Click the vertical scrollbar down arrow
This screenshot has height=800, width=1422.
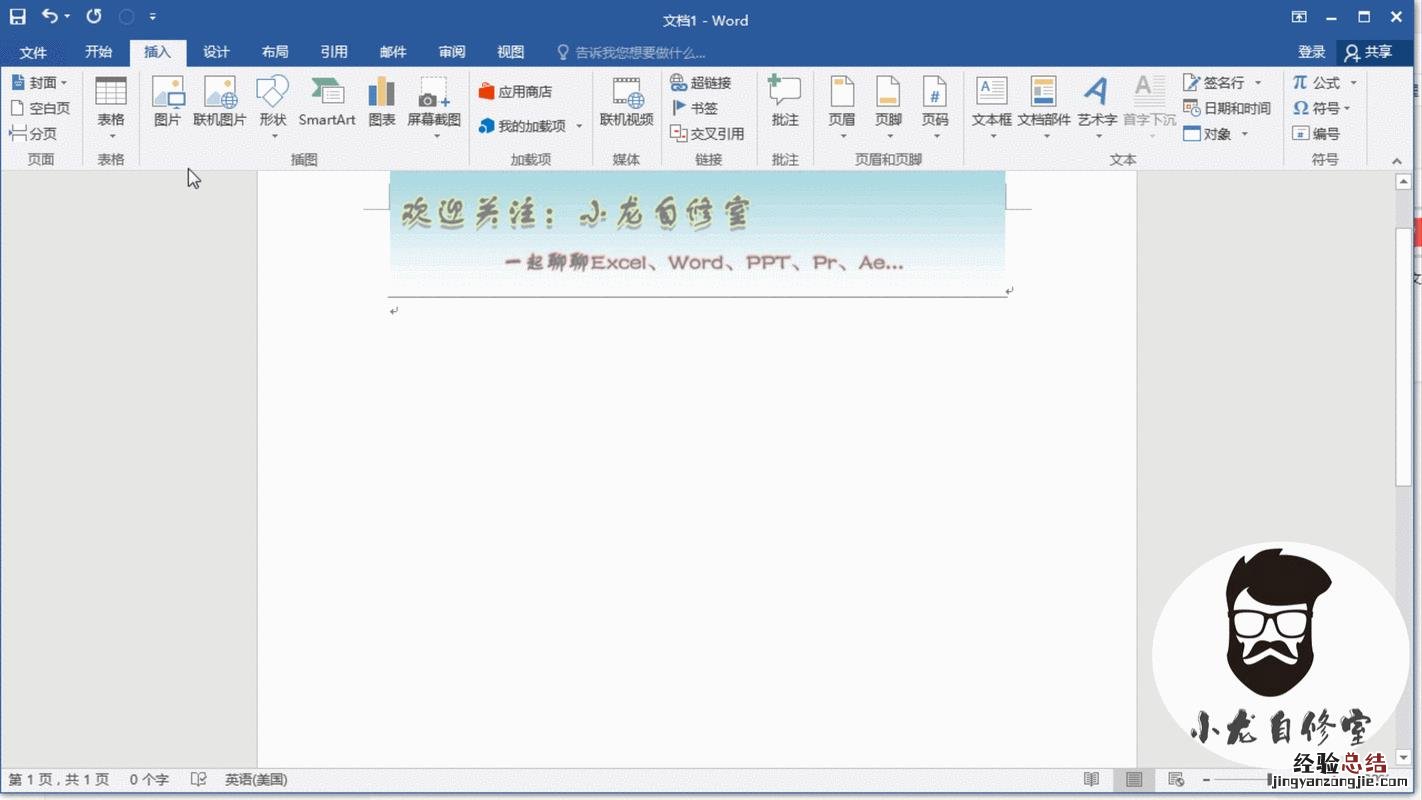1404,758
